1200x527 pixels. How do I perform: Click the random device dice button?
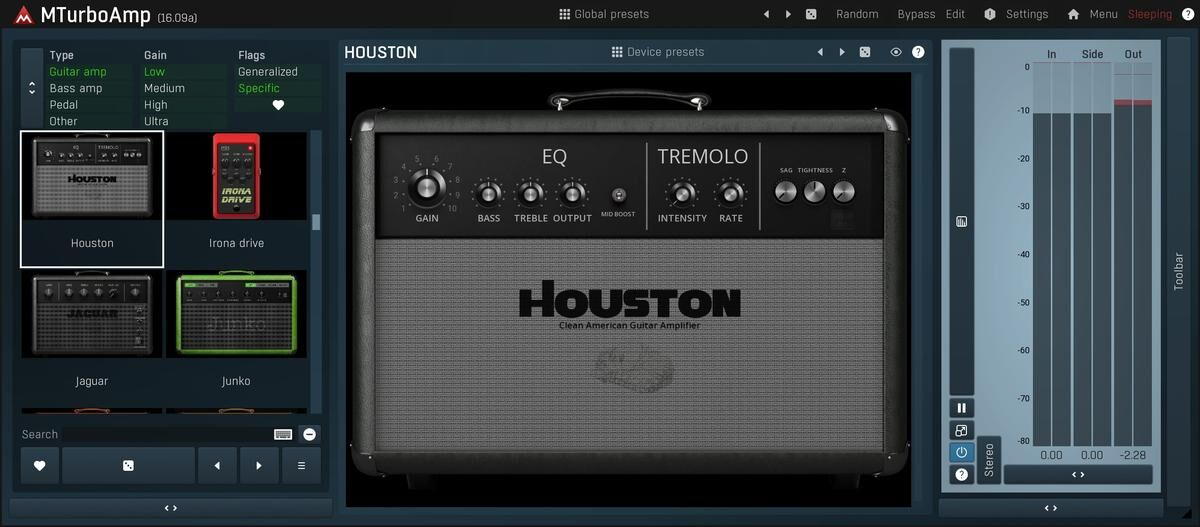[128, 466]
